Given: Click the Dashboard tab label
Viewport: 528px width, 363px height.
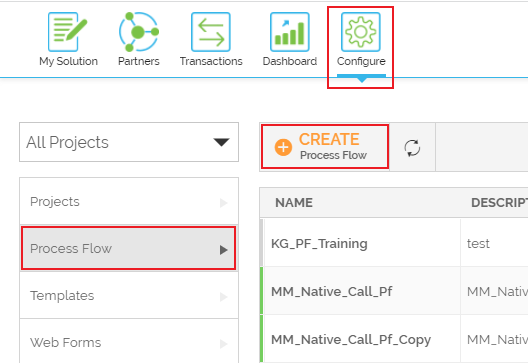Looking at the screenshot, I should 290,61.
